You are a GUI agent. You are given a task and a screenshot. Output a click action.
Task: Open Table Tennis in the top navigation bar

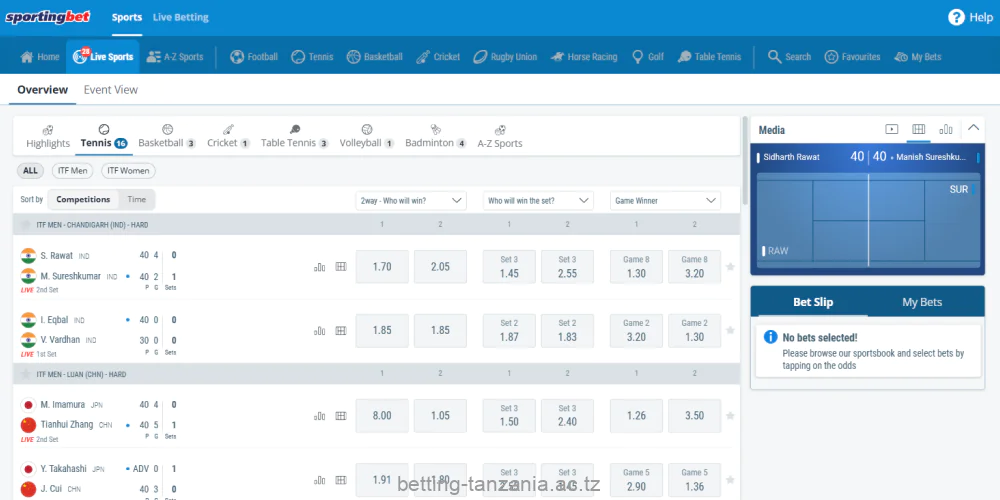[x=709, y=57]
